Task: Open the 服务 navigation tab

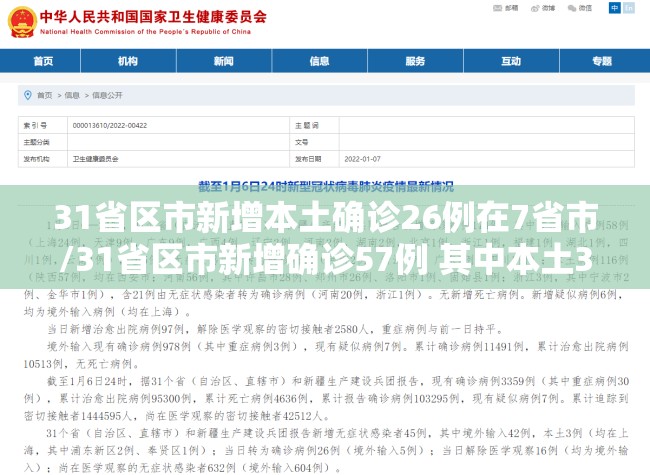Action: [415, 61]
